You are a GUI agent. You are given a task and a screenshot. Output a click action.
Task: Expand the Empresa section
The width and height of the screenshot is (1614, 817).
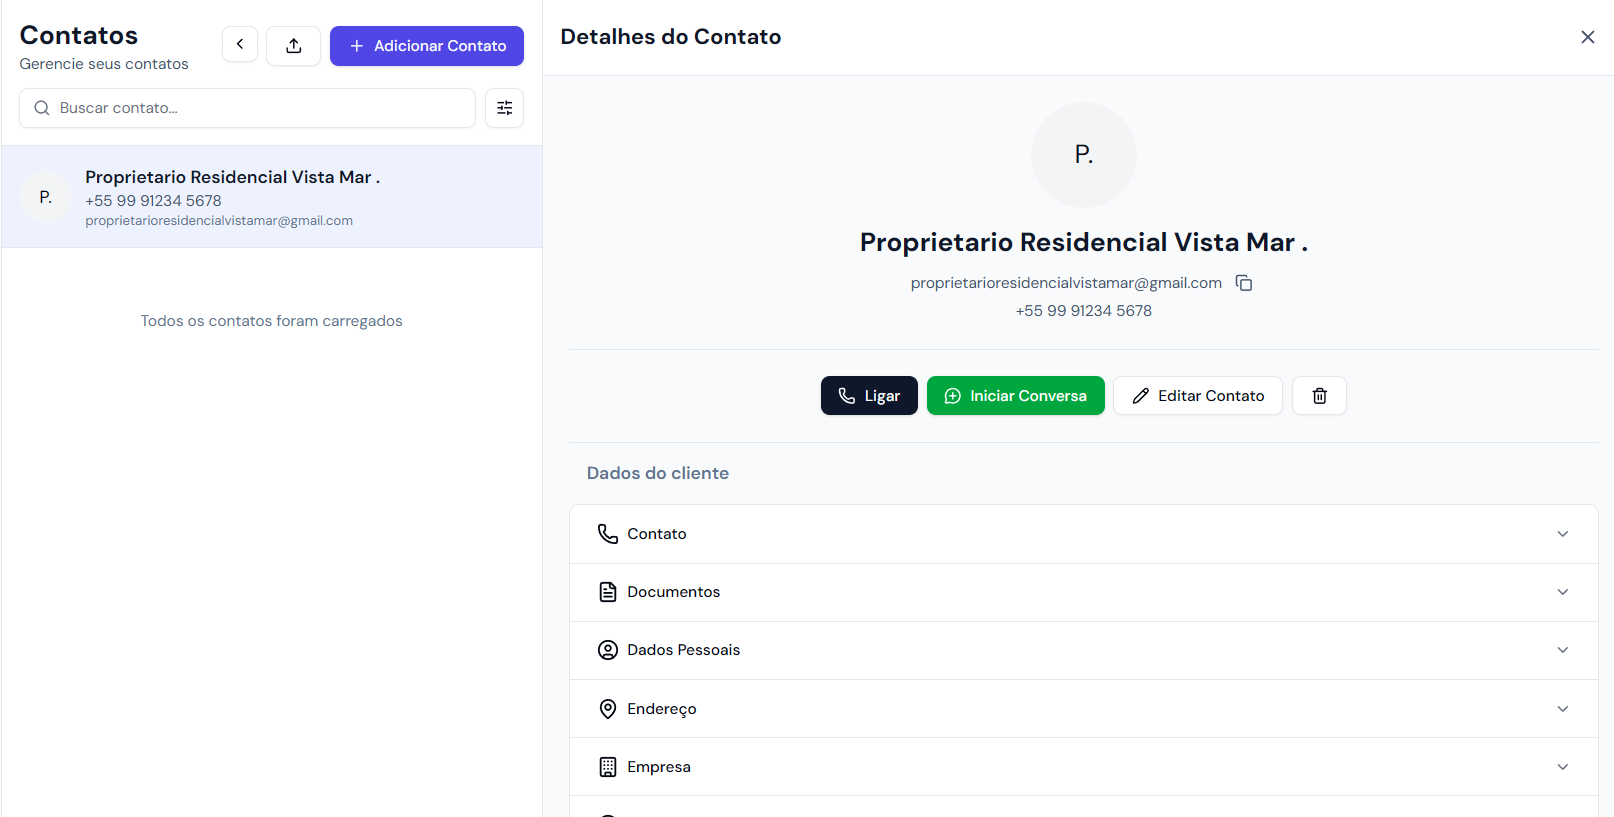1083,767
